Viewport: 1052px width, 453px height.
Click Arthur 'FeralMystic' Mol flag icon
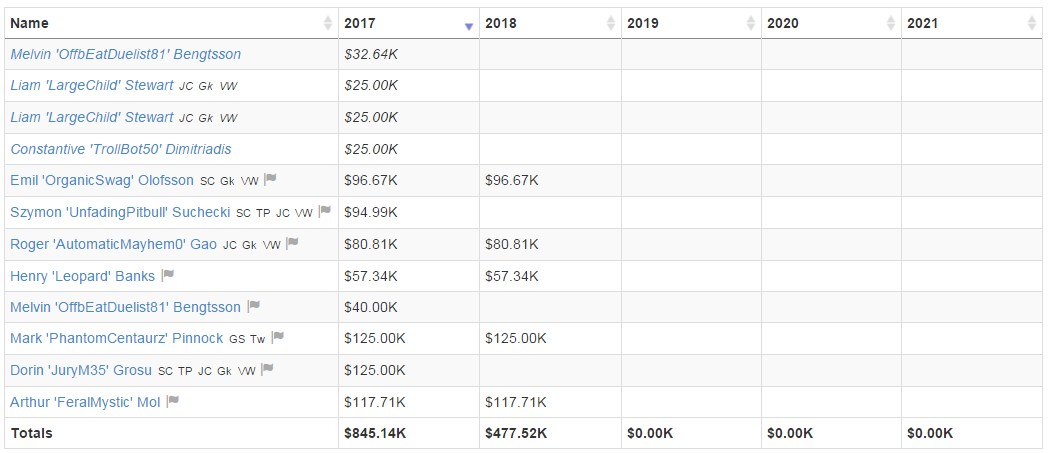[x=173, y=402]
